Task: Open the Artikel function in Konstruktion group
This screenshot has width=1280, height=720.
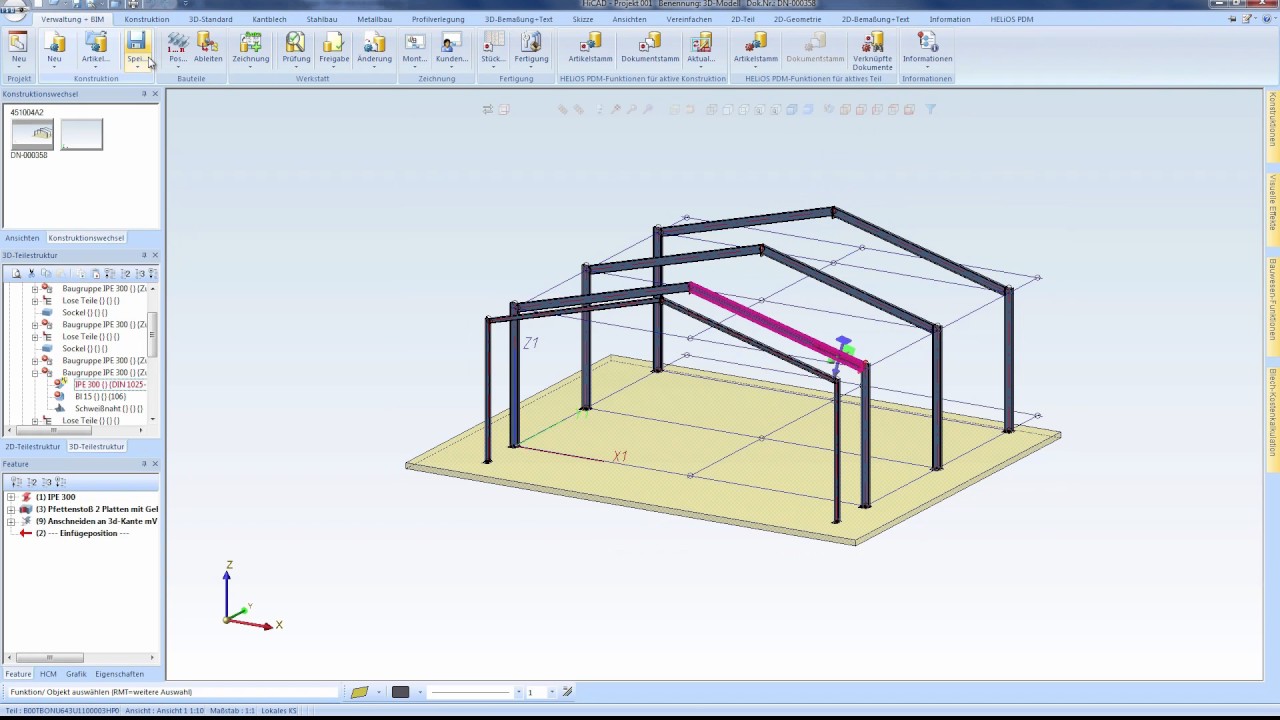Action: 96,46
